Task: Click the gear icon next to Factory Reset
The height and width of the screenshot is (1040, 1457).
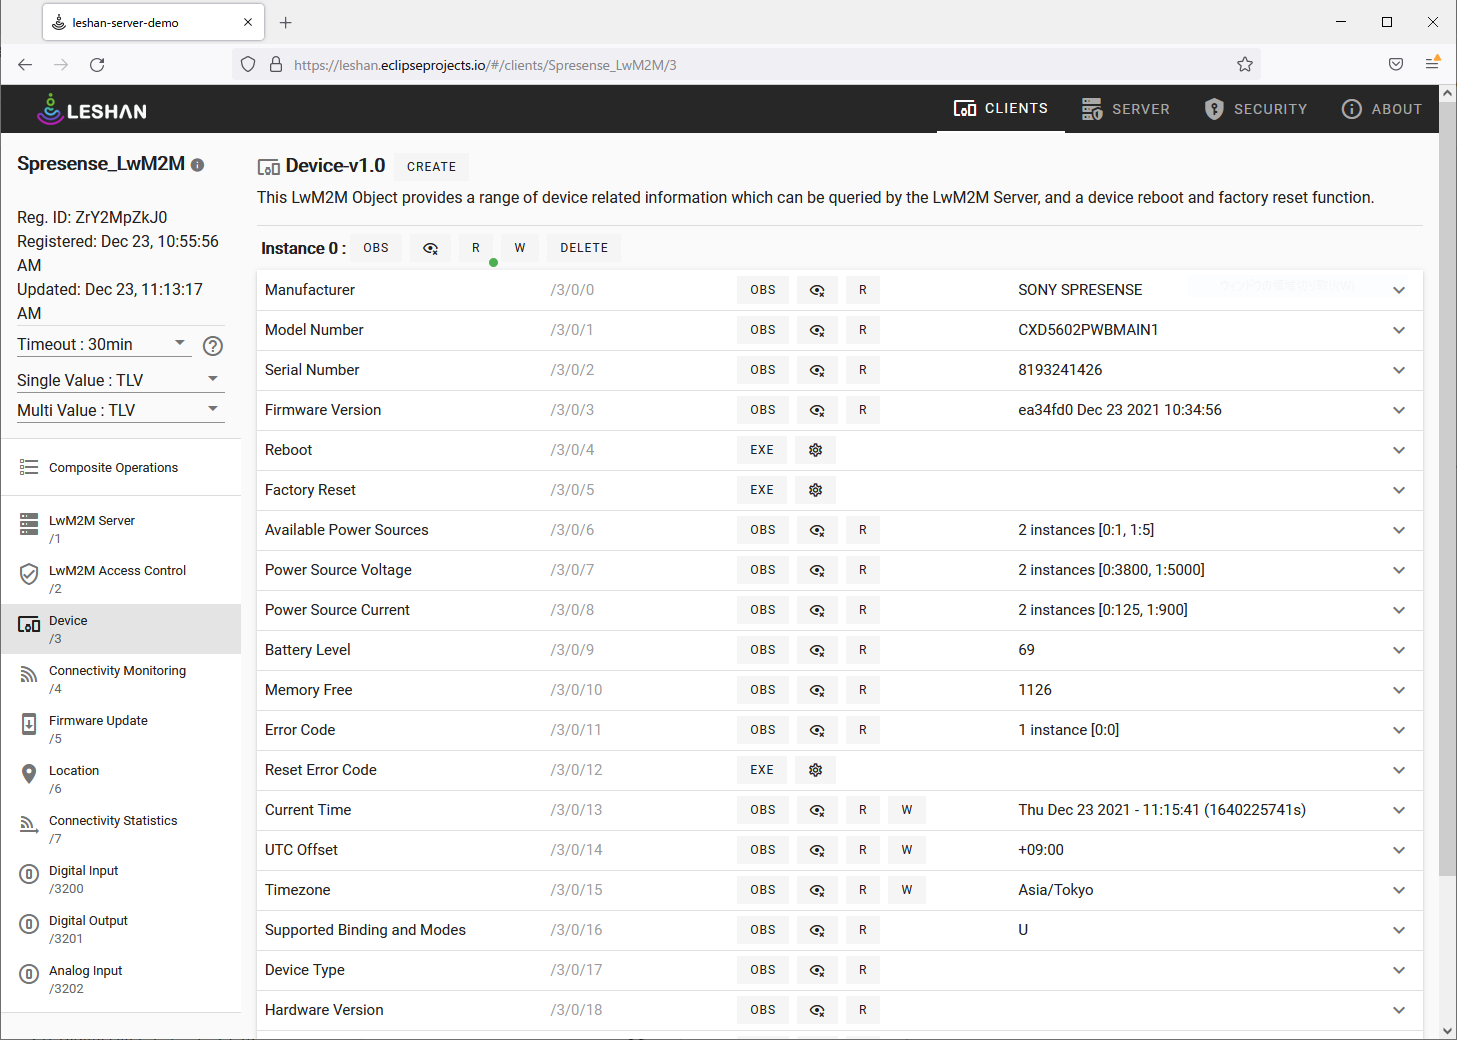Action: [815, 490]
